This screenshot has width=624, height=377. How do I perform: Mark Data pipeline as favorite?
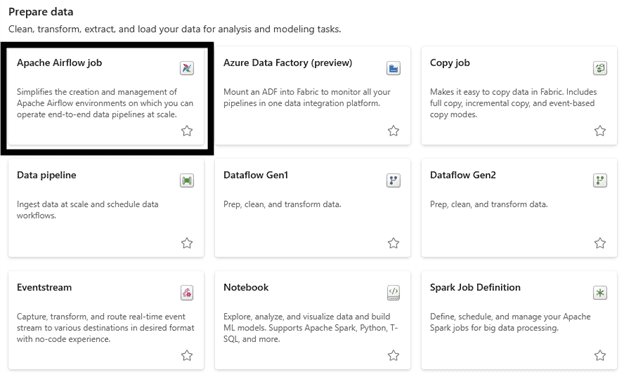pyautogui.click(x=187, y=243)
